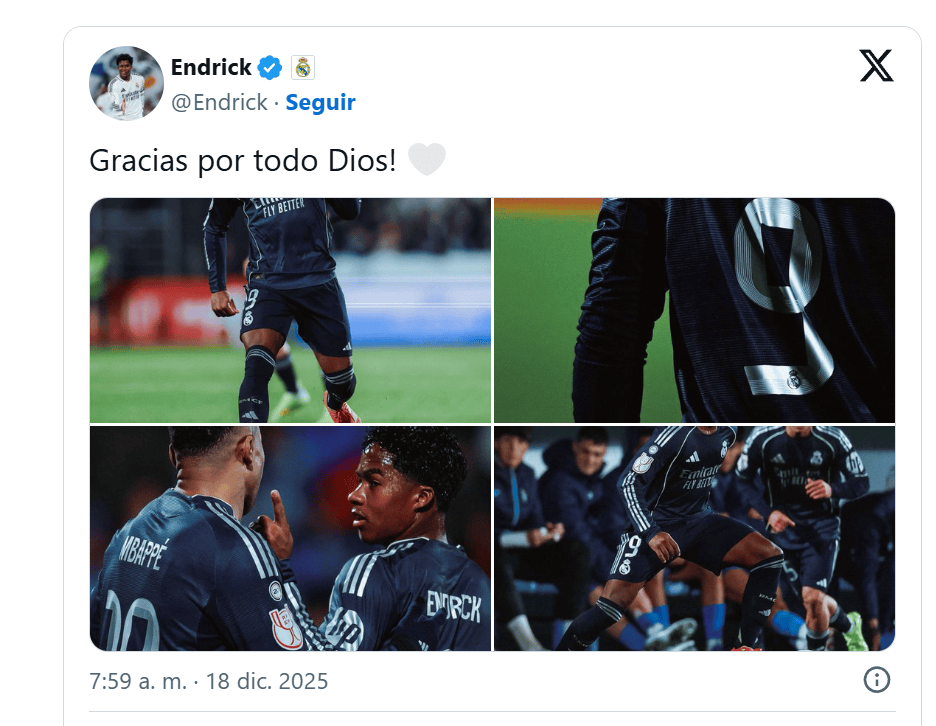
Task: Click the 7:59 a. m. time text
Action: 138,681
